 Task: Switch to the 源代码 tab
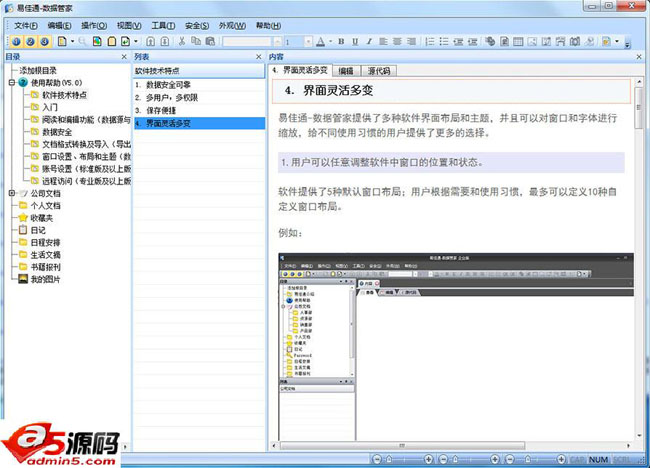(x=379, y=71)
